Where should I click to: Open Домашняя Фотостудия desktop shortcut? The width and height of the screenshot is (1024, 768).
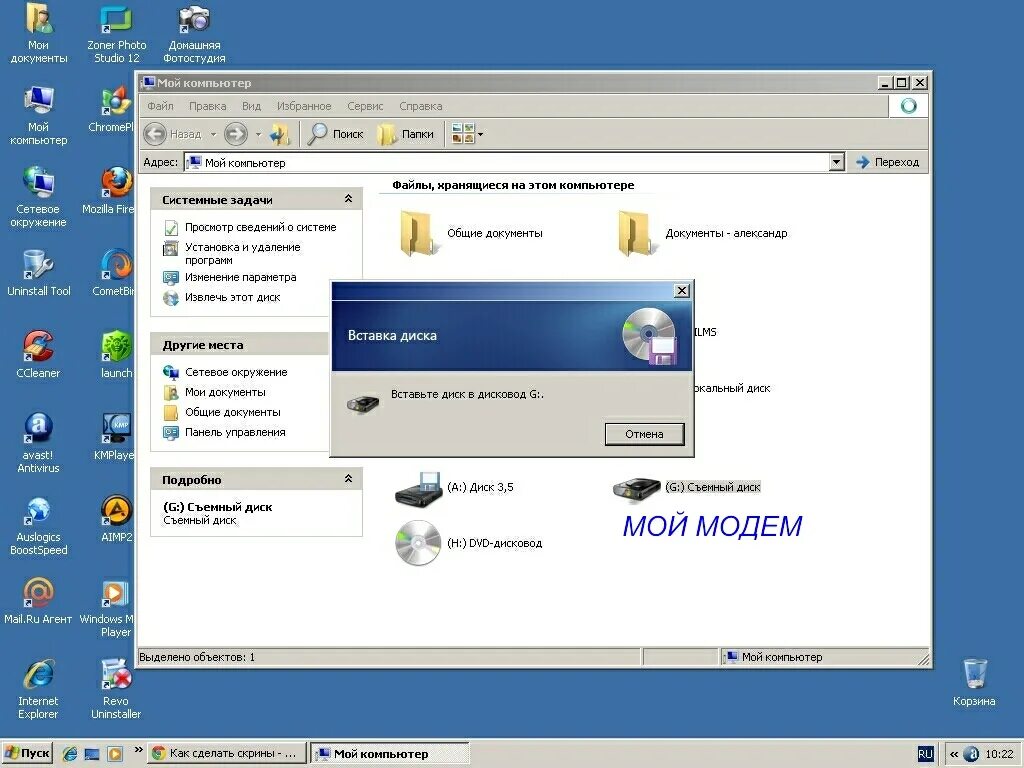[x=194, y=33]
